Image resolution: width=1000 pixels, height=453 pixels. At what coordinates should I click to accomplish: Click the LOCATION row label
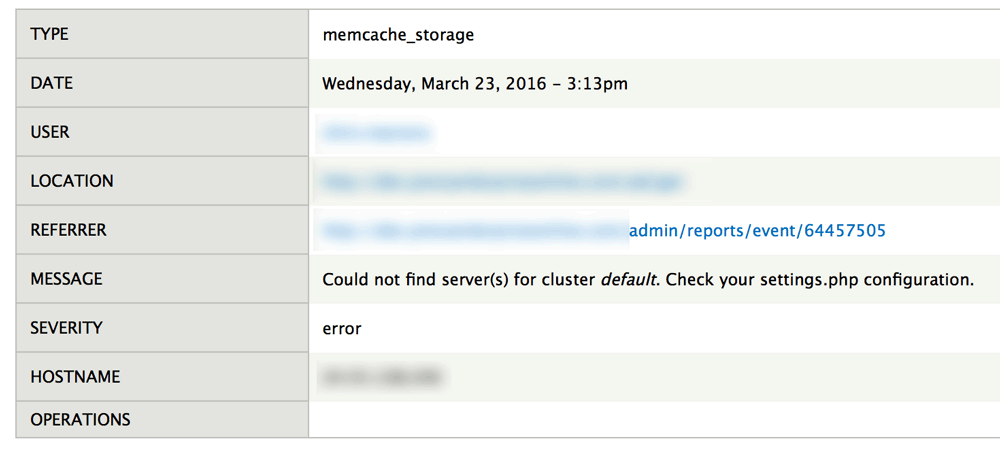[72, 181]
